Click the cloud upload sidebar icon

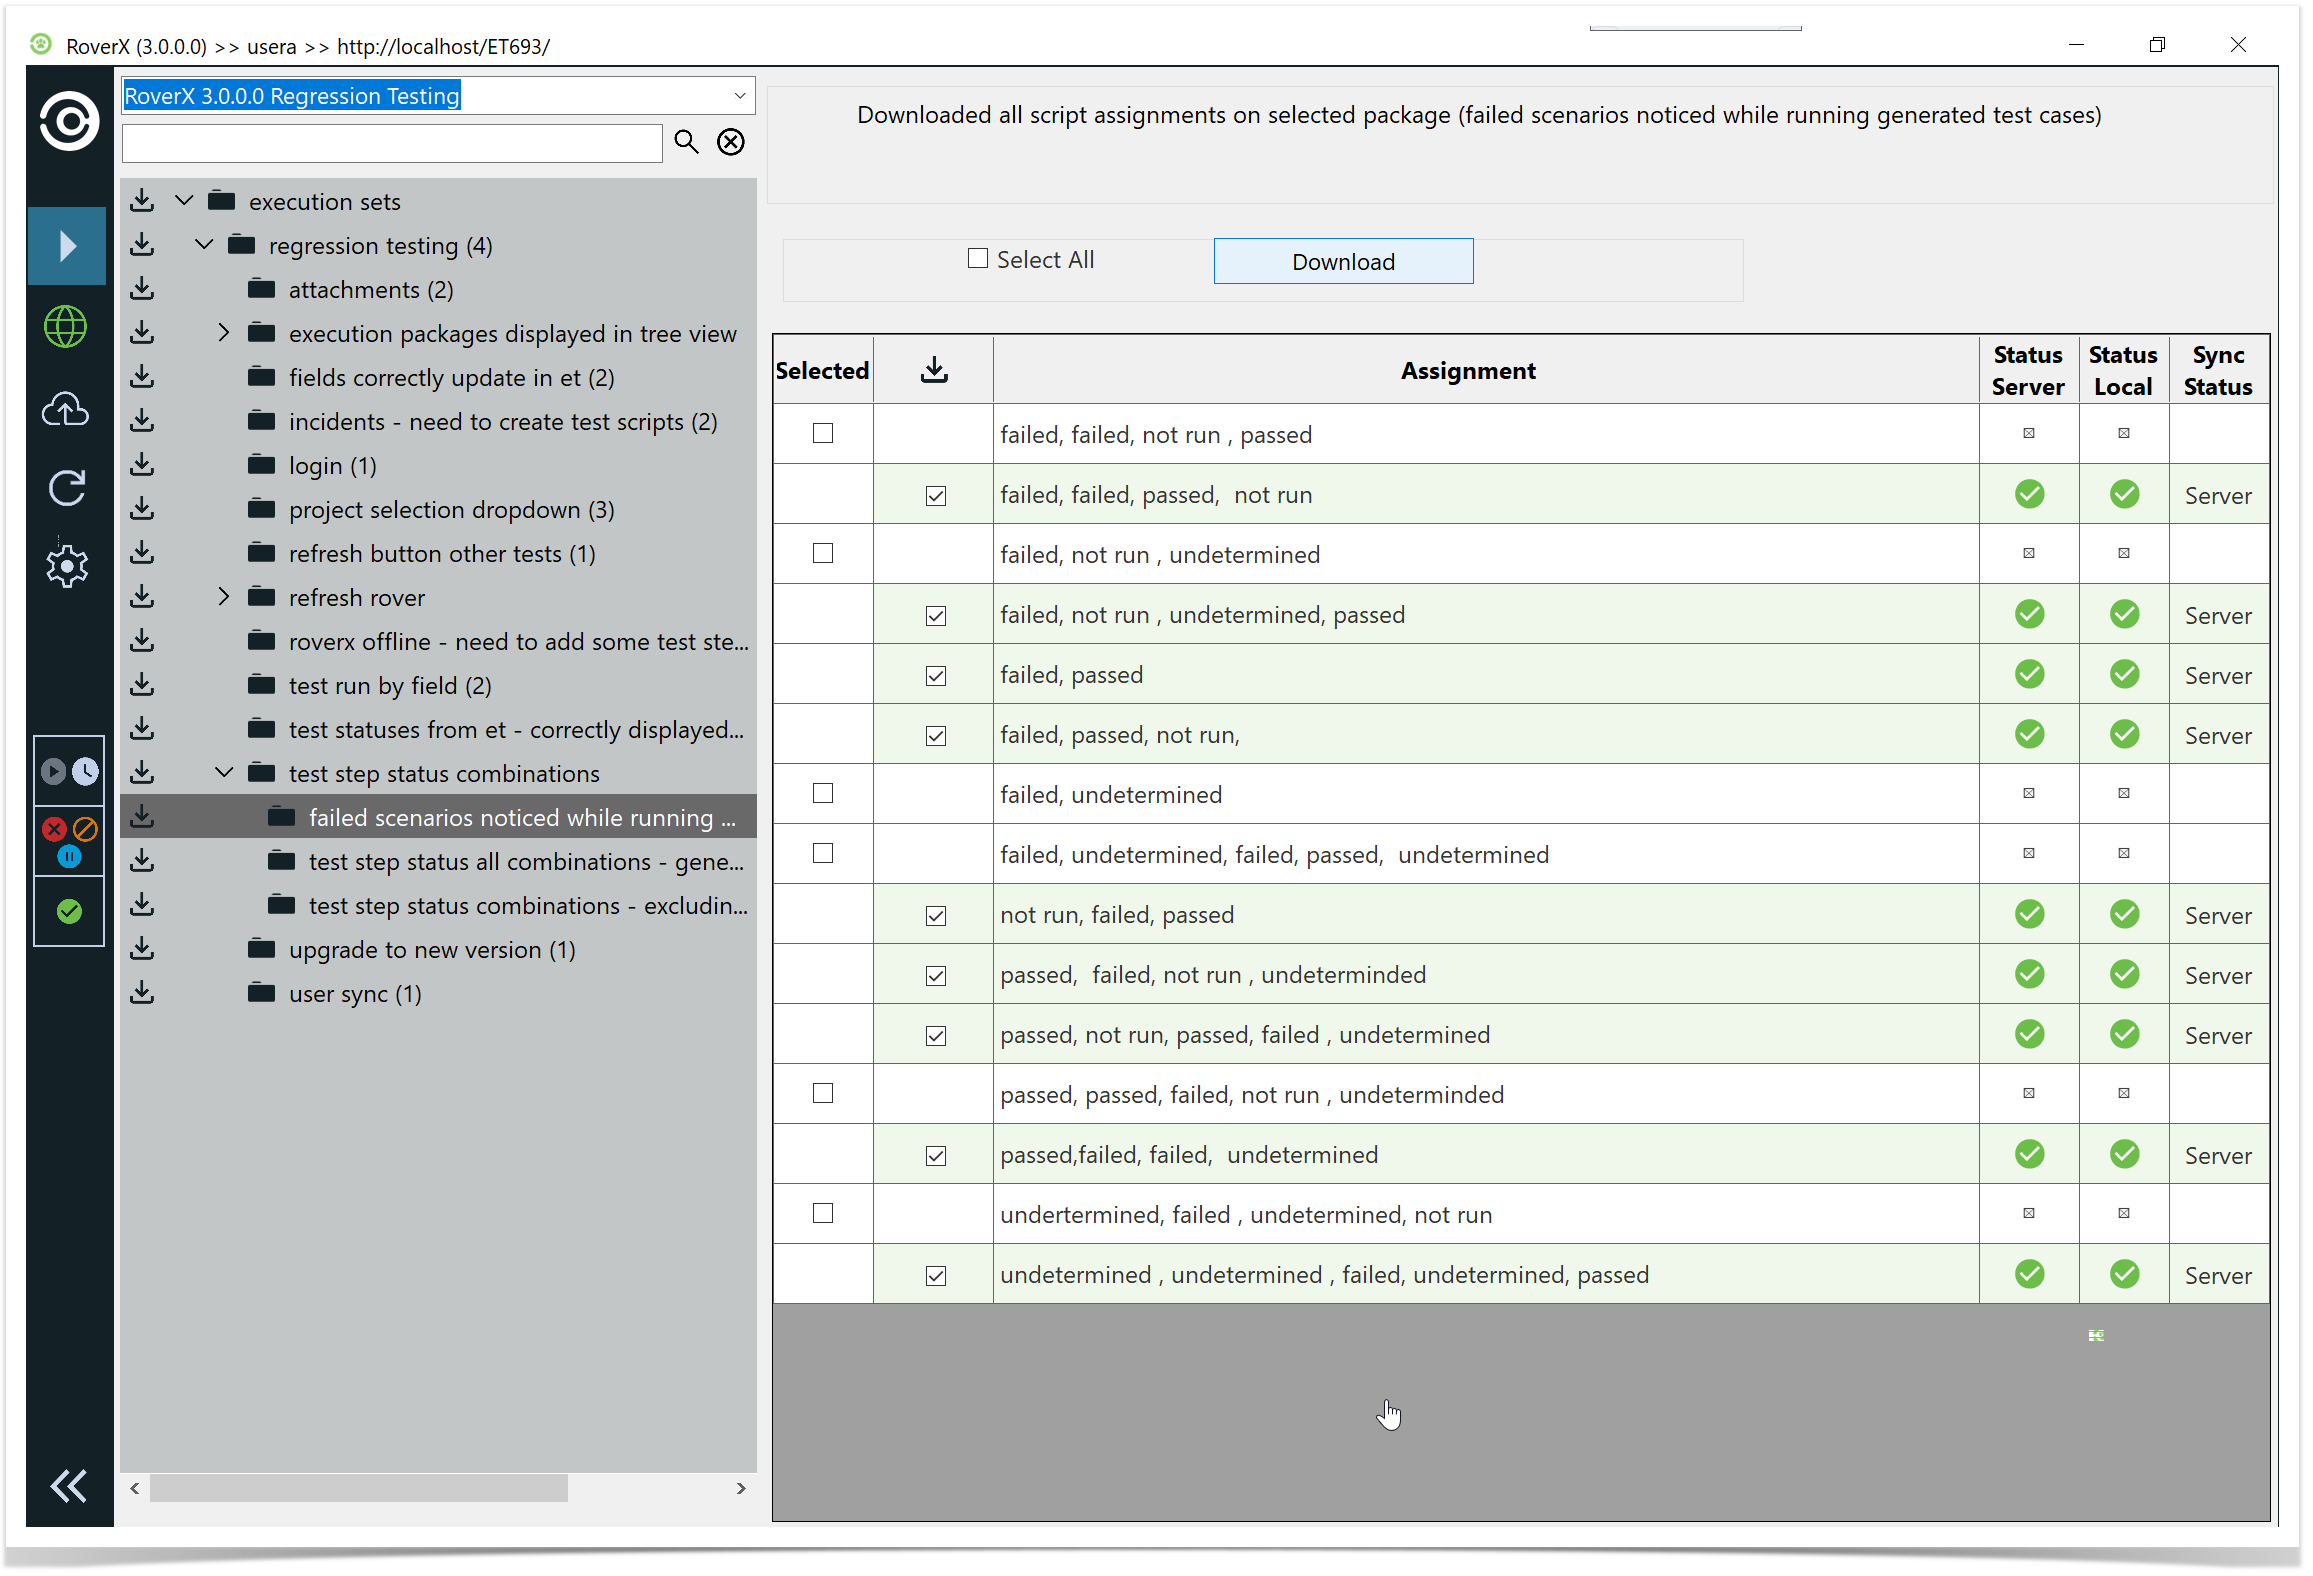(x=67, y=409)
